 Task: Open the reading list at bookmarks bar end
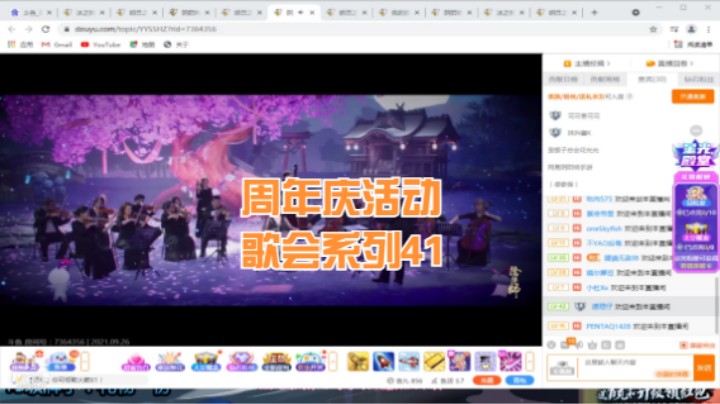pyautogui.click(x=693, y=45)
